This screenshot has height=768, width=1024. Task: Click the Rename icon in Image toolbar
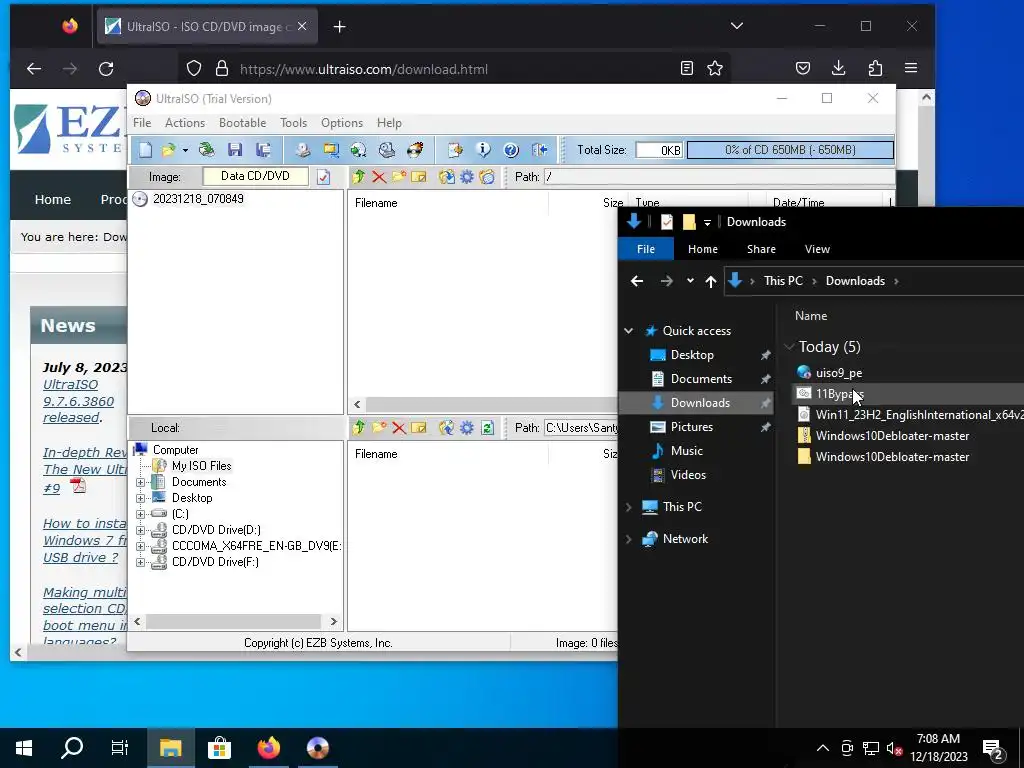pos(419,177)
